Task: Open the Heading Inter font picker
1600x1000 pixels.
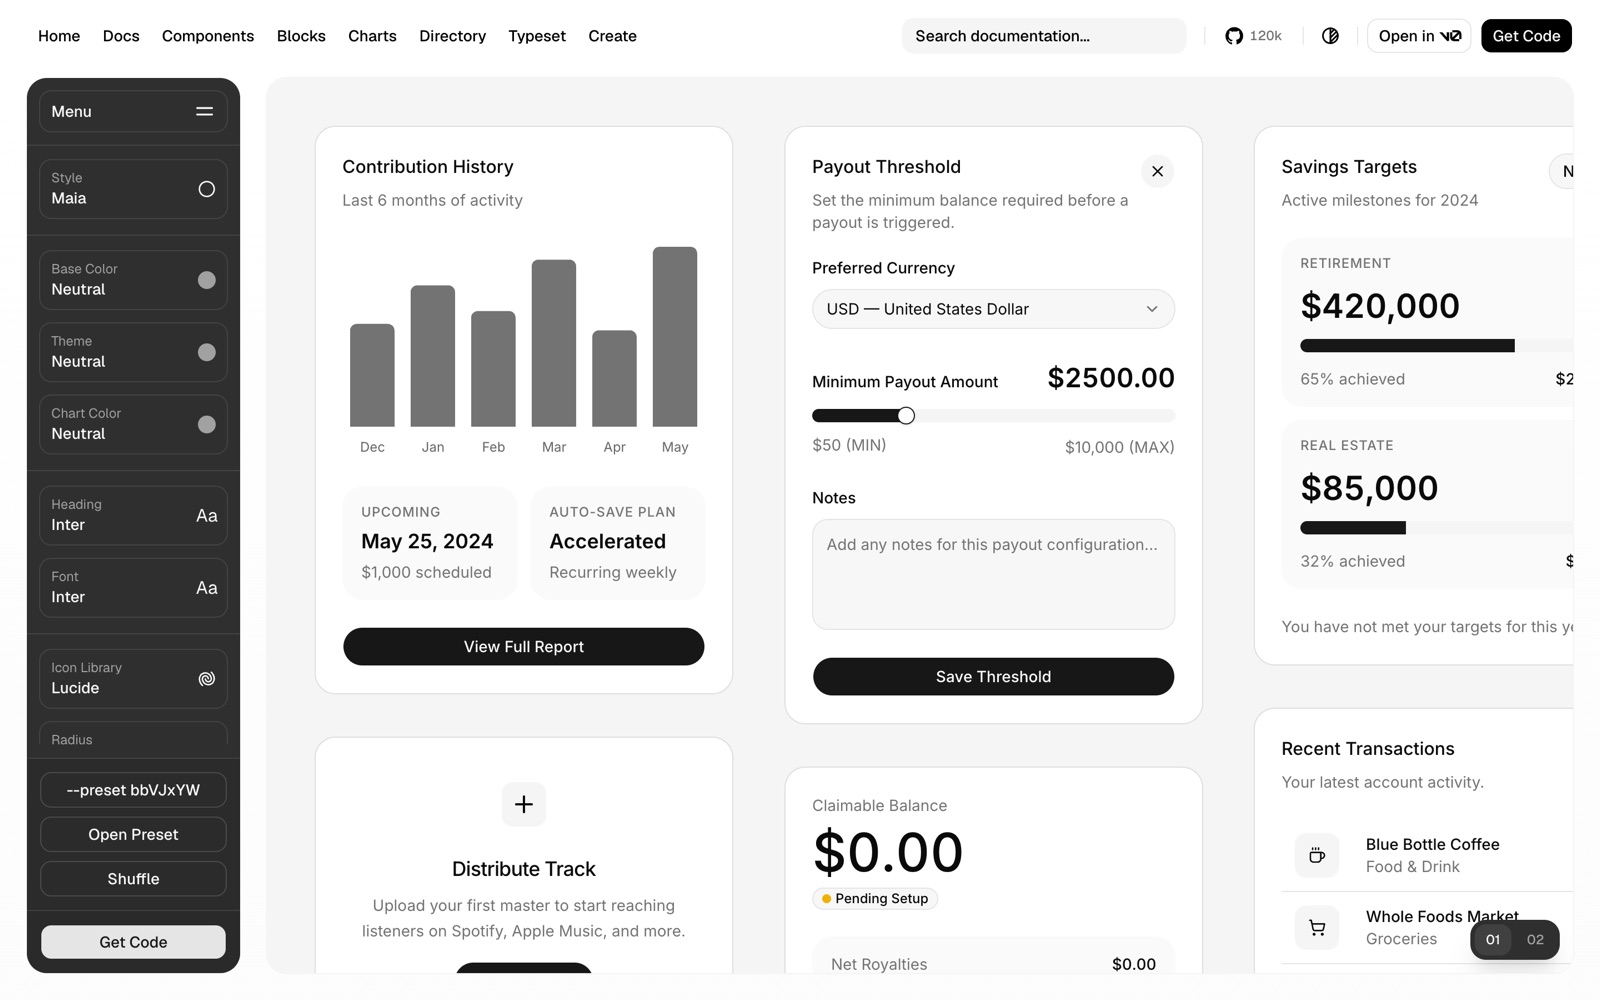Action: (x=133, y=515)
